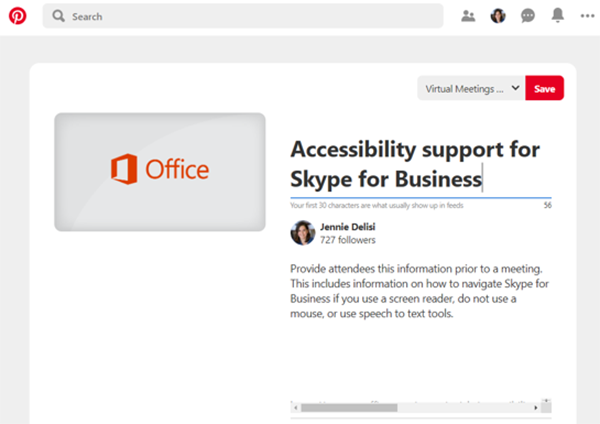Click the horizontal scrollbar right arrow
This screenshot has width=600, height=424.
coord(536,408)
